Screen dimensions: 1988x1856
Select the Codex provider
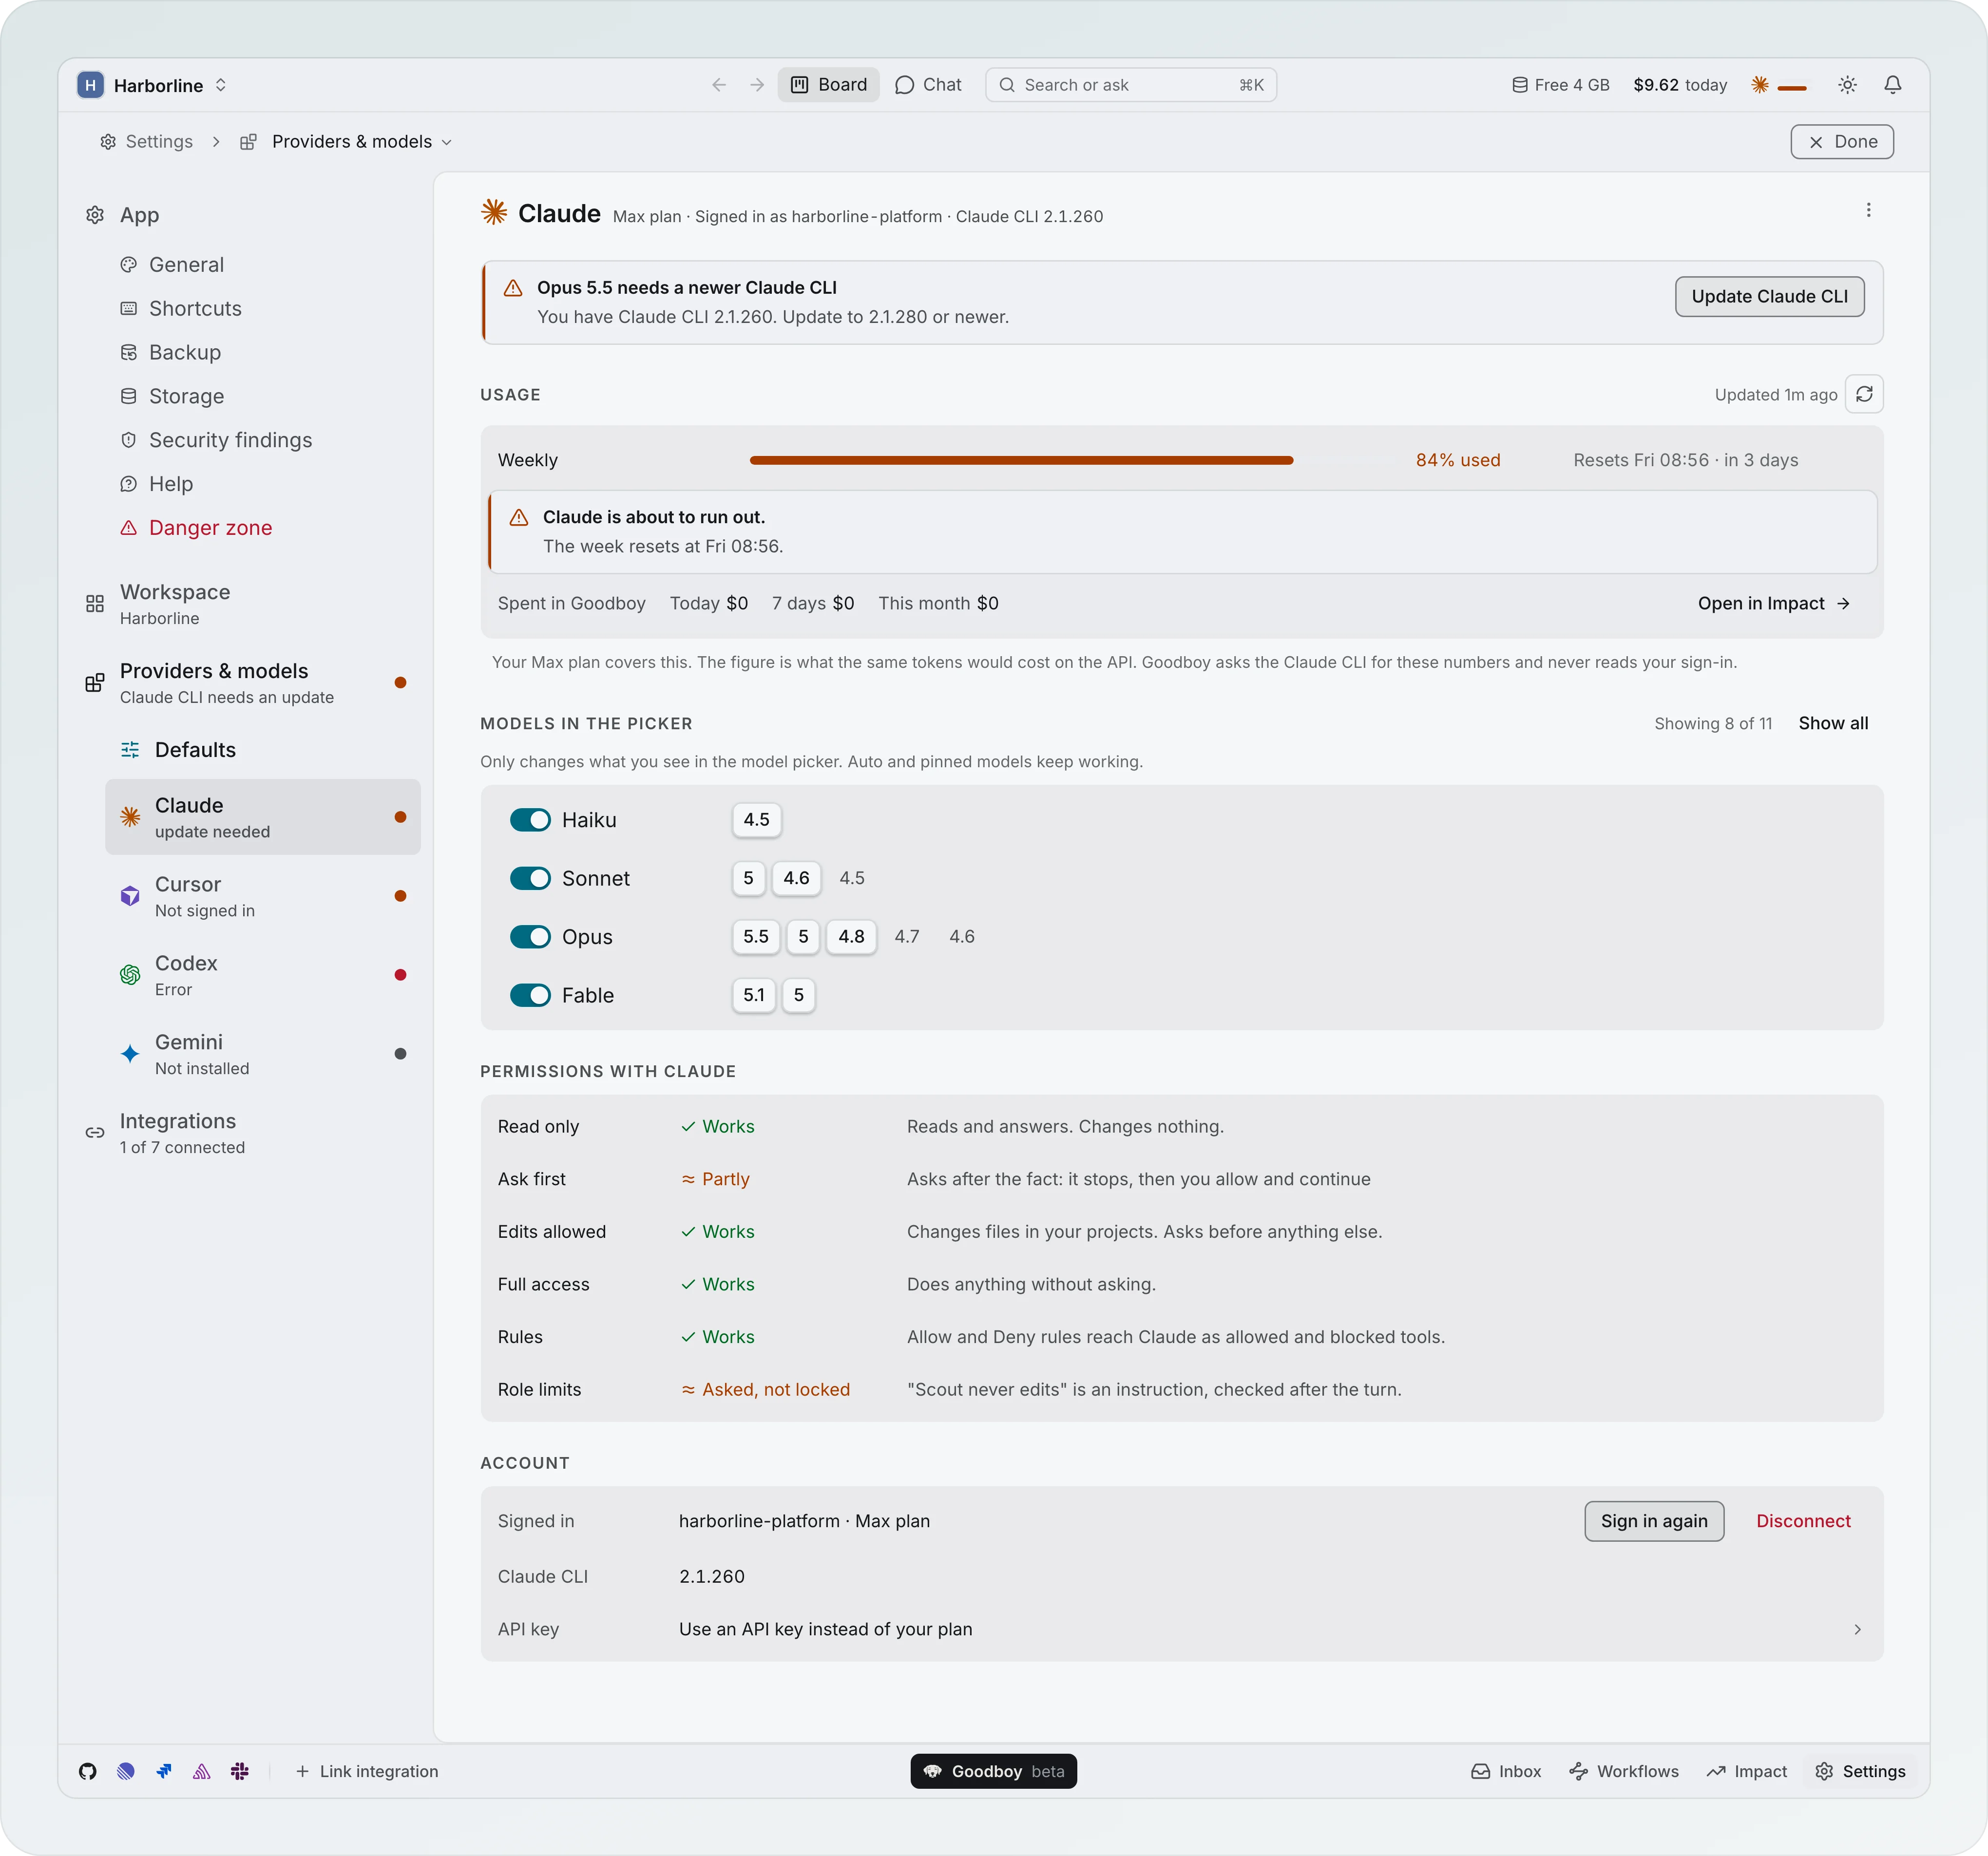coord(262,975)
